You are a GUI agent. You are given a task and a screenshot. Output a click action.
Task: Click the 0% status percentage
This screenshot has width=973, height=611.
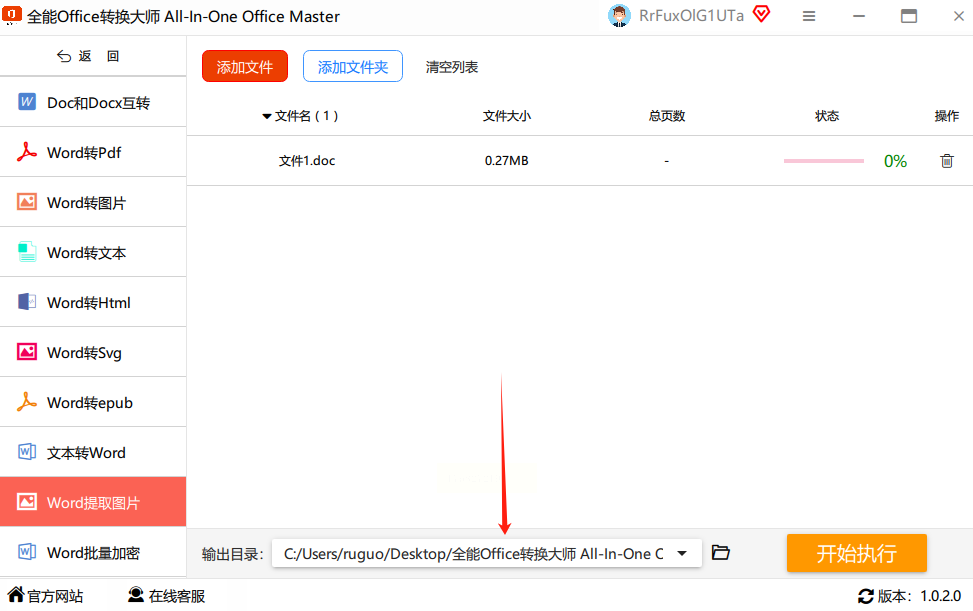coord(895,161)
